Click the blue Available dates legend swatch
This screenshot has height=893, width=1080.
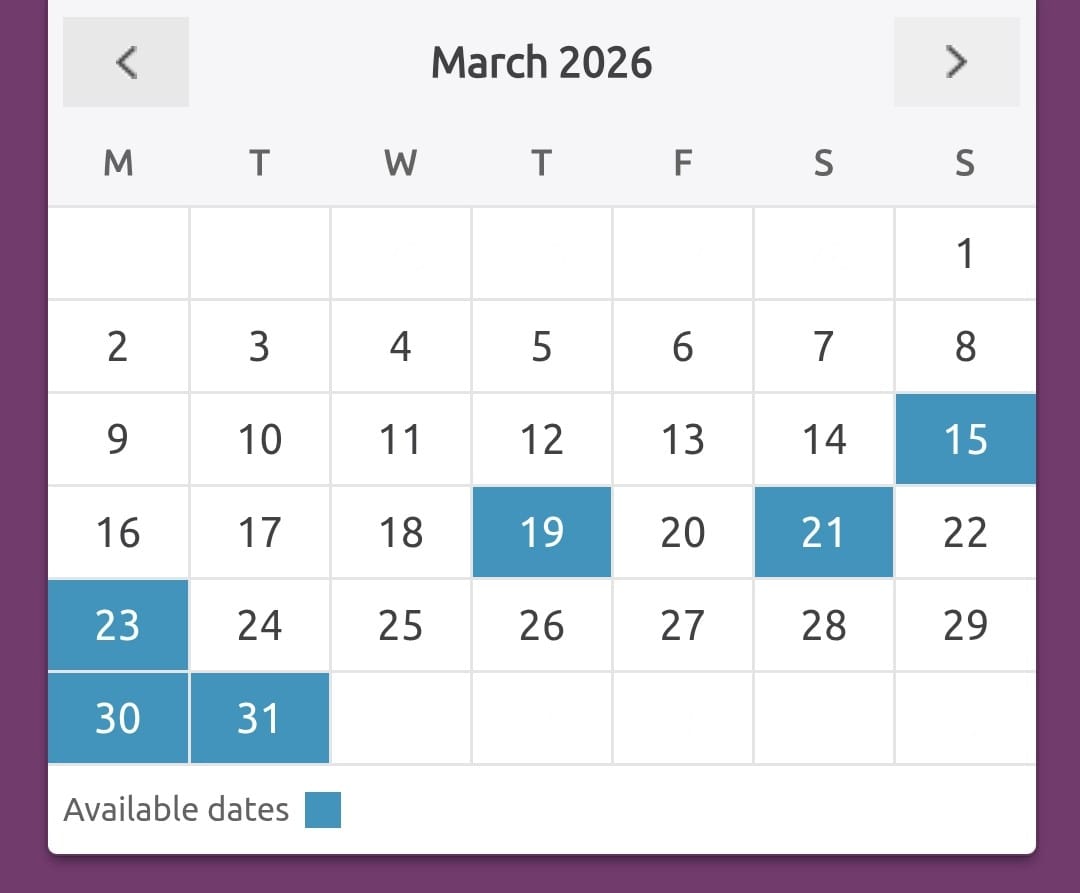(323, 810)
